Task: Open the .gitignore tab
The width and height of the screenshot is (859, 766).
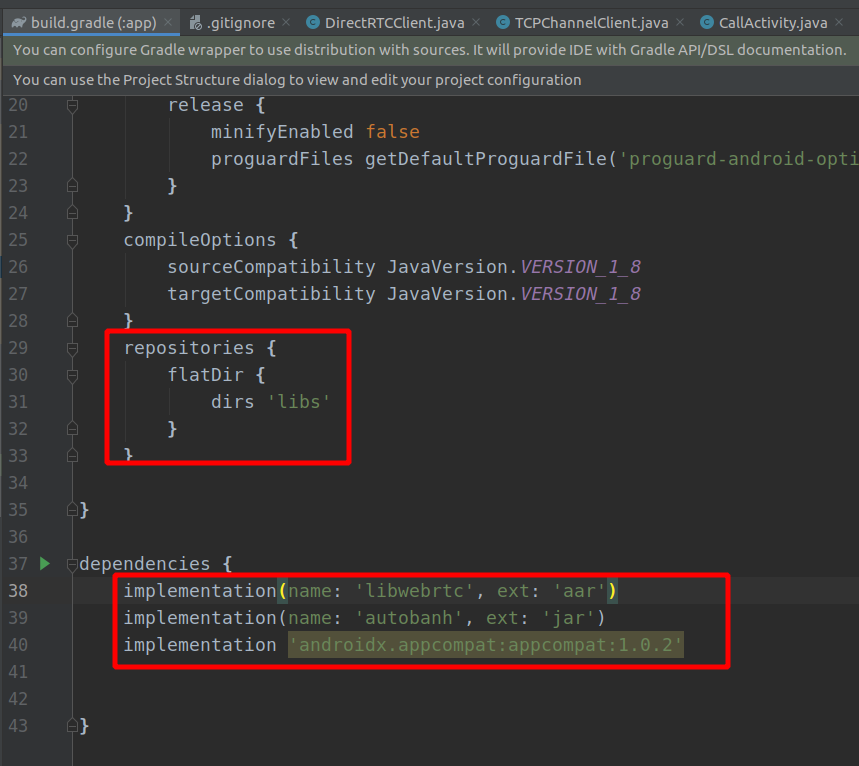Action: coord(240,22)
